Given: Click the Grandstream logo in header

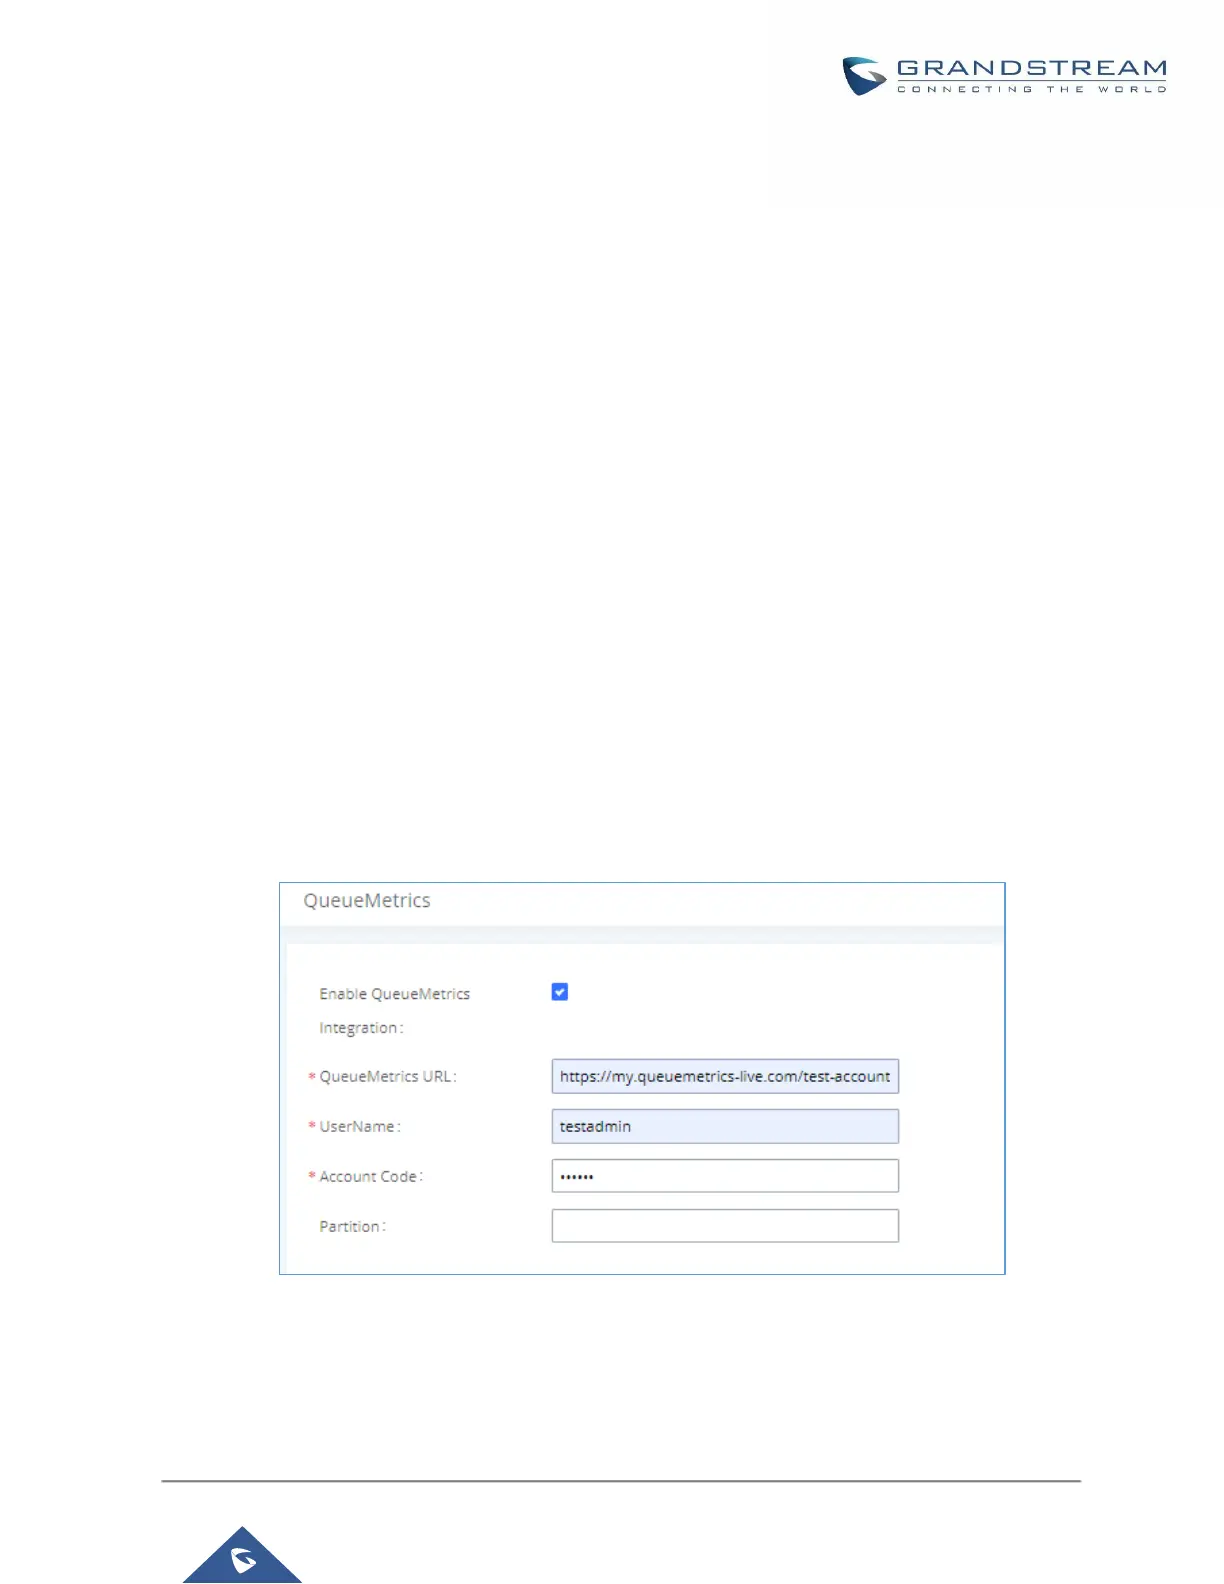Looking at the screenshot, I should tap(1004, 76).
